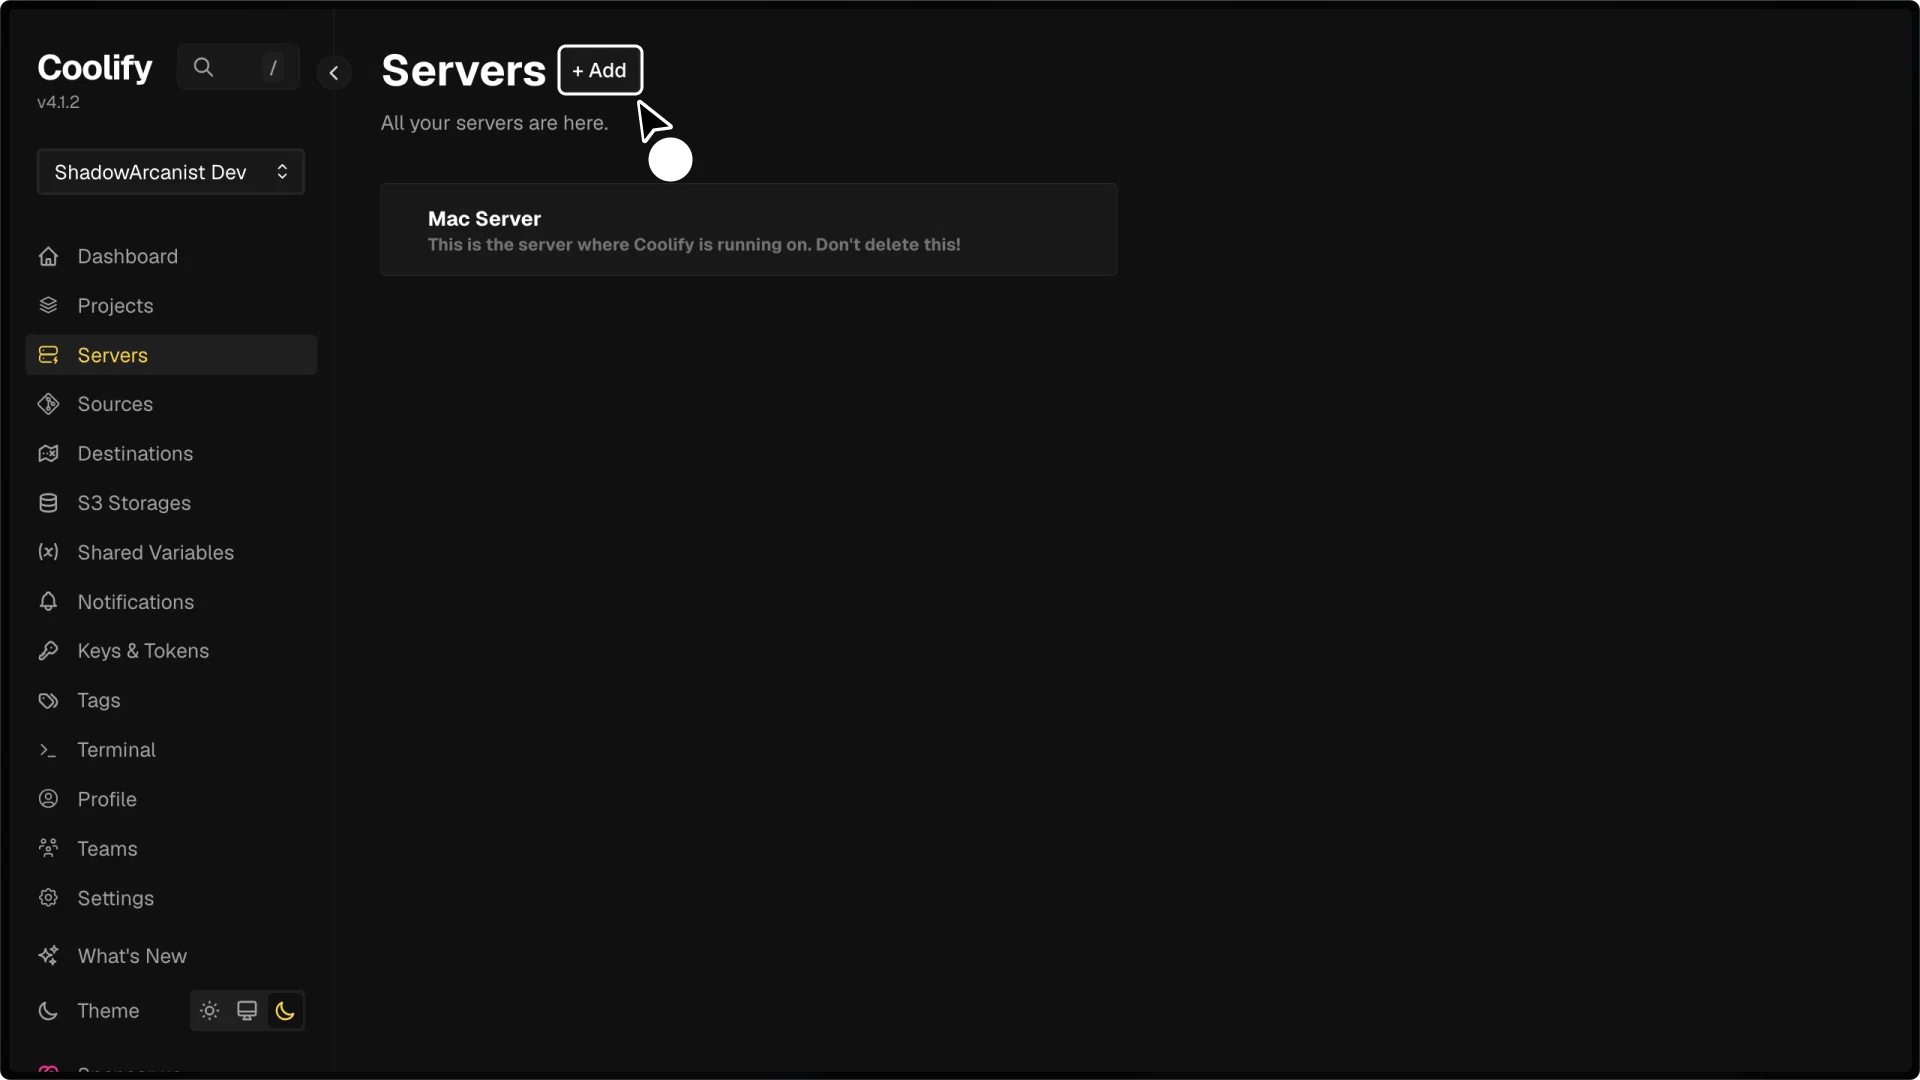This screenshot has width=1920, height=1080.
Task: Click the Sources git icon
Action: [x=48, y=404]
